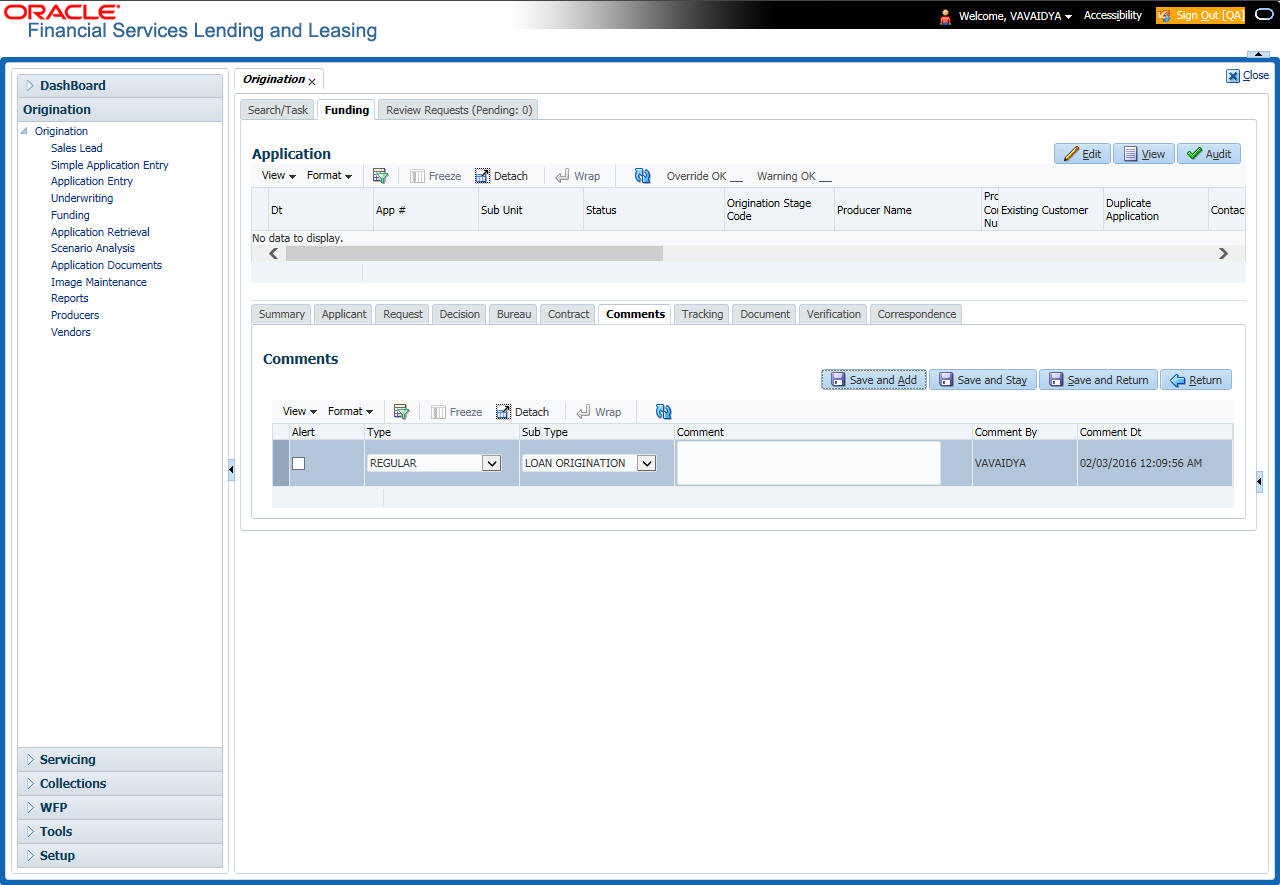
Task: Expand the WFP section
Action: point(120,808)
